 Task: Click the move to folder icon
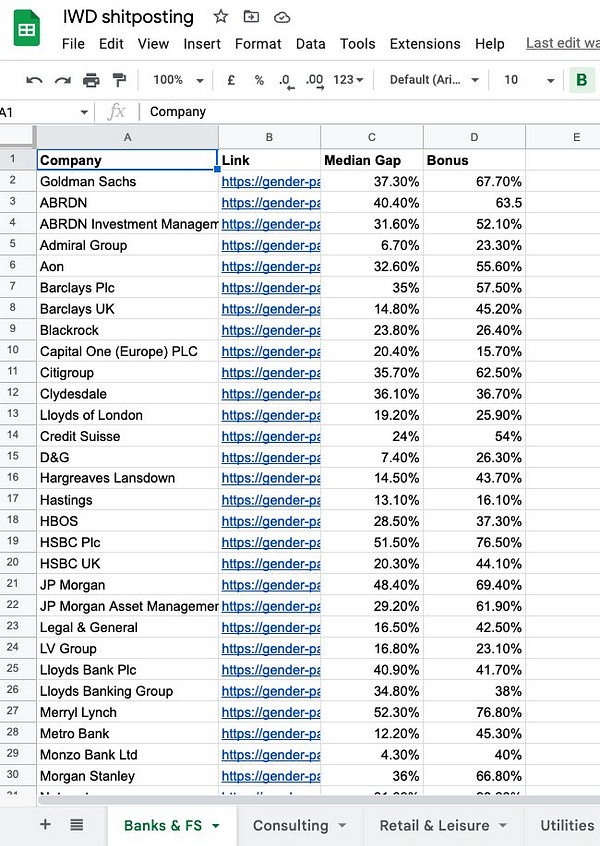tap(251, 17)
